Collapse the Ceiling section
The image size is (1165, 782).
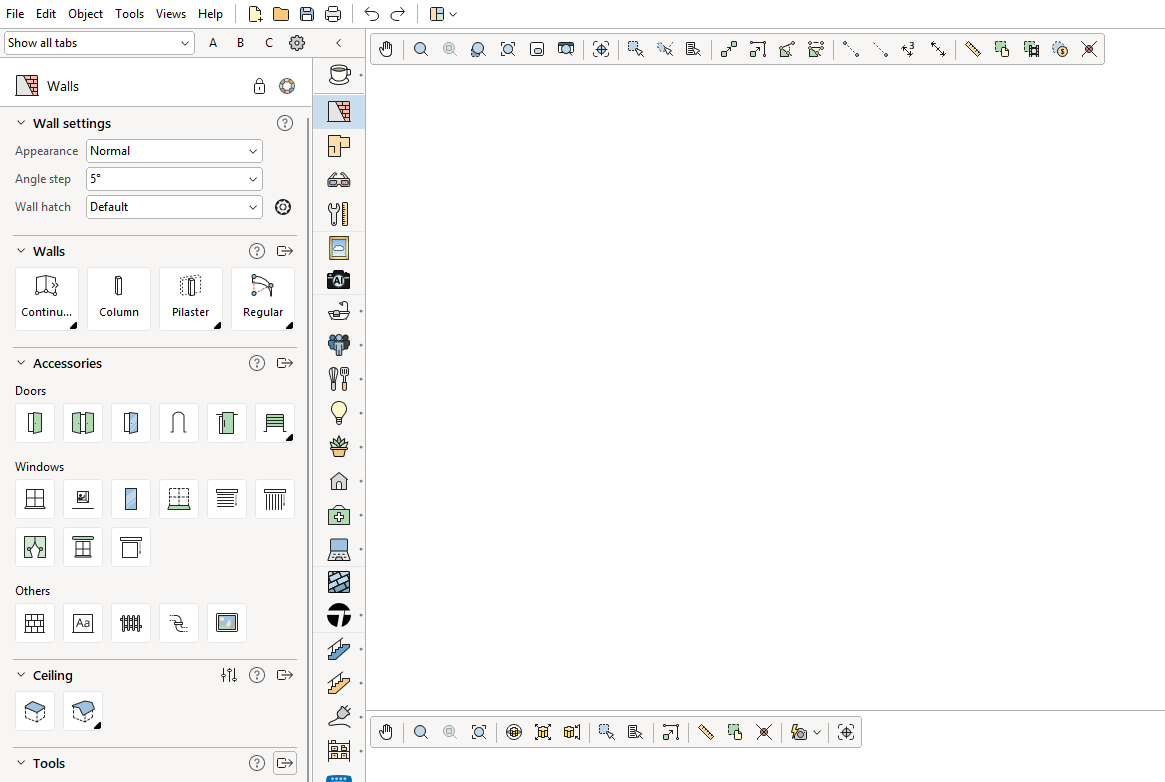21,675
